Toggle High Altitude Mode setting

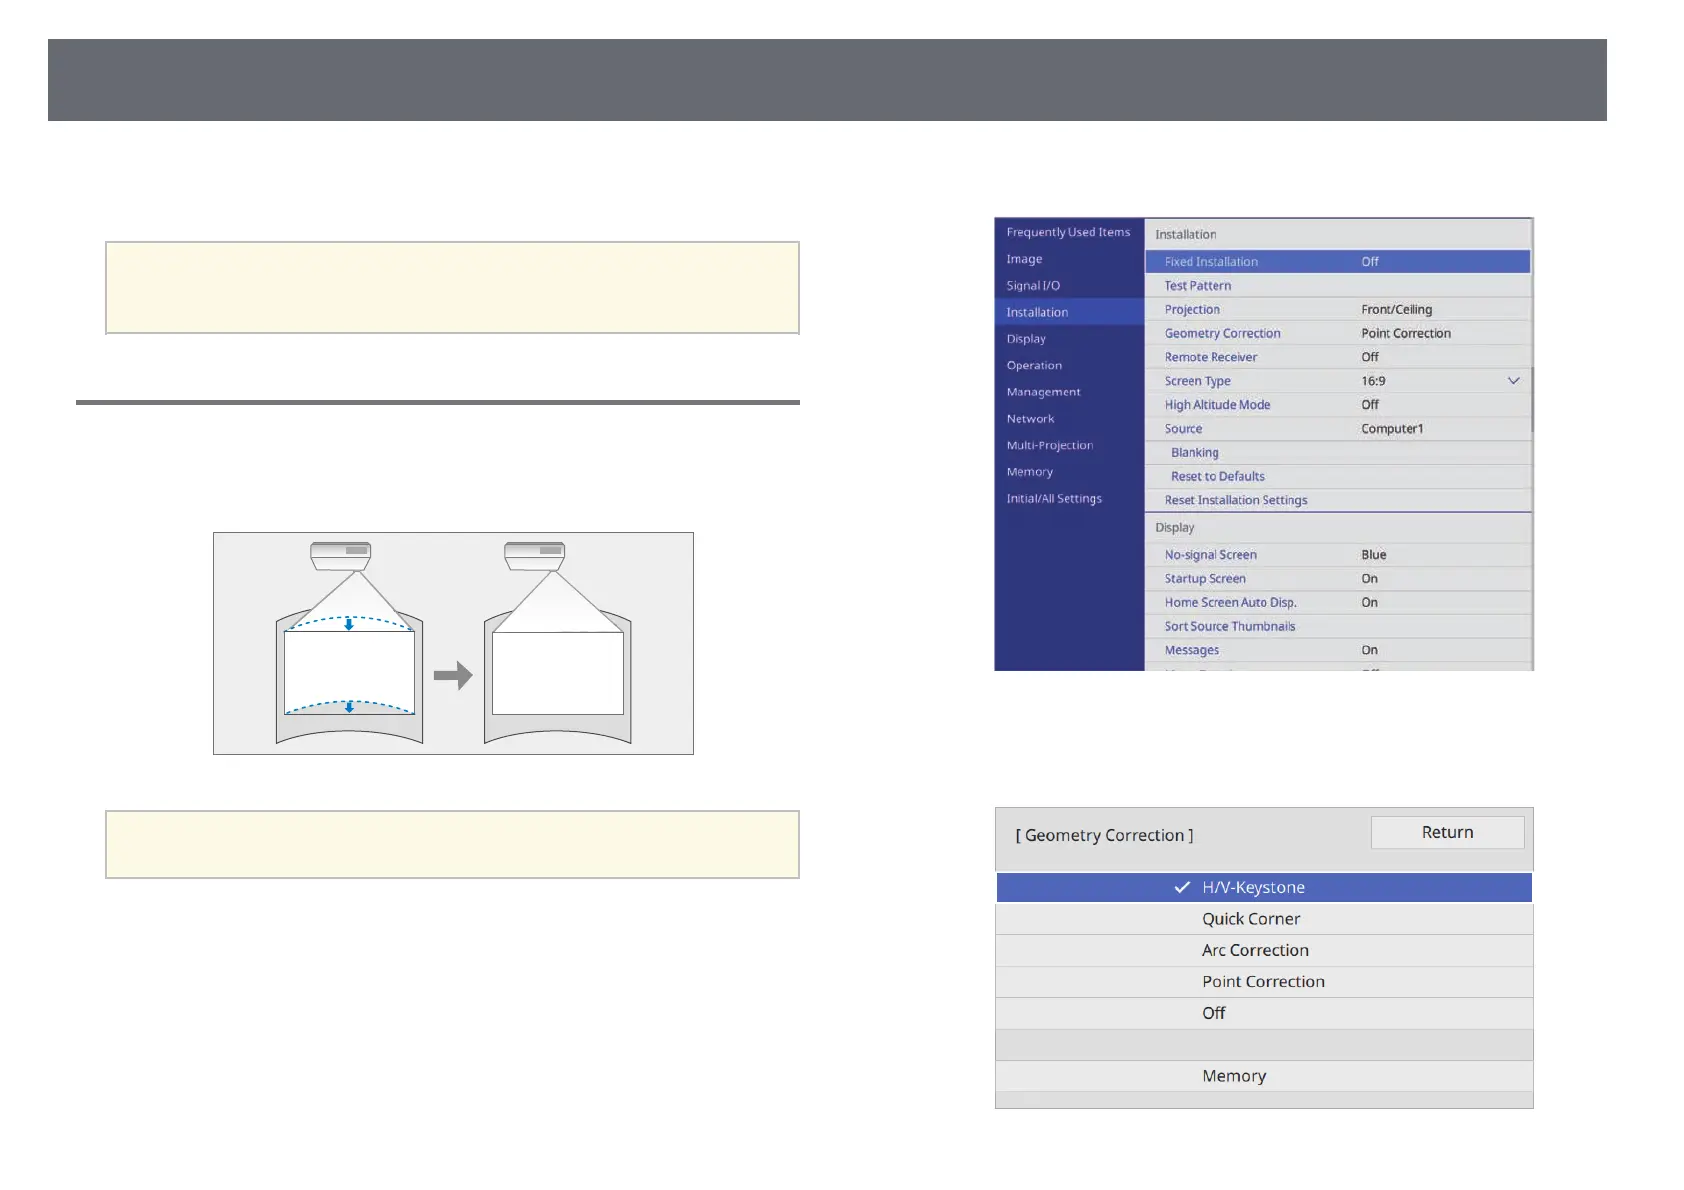(1337, 405)
